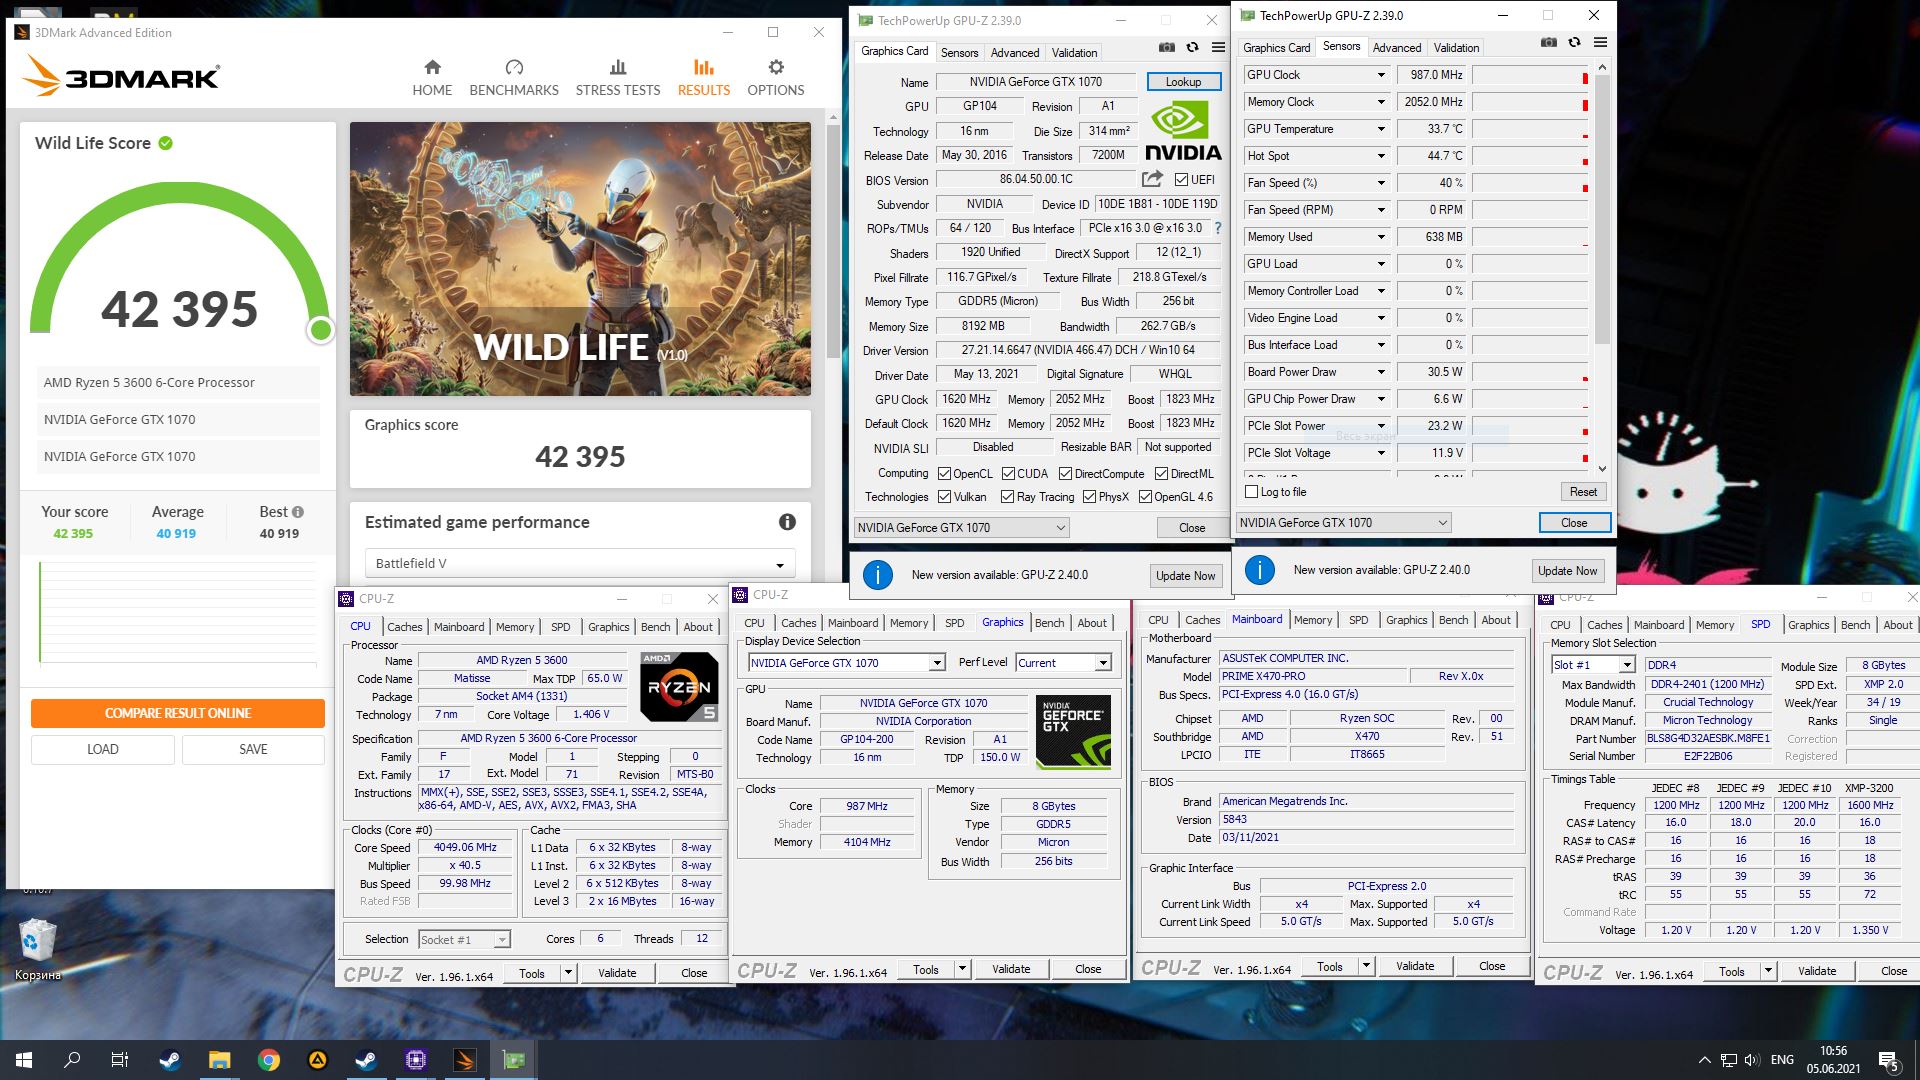Screen dimensions: 1920x1080
Task: Open hamburger menu in GPU-Z Graphics Card window
Action: point(1218,48)
